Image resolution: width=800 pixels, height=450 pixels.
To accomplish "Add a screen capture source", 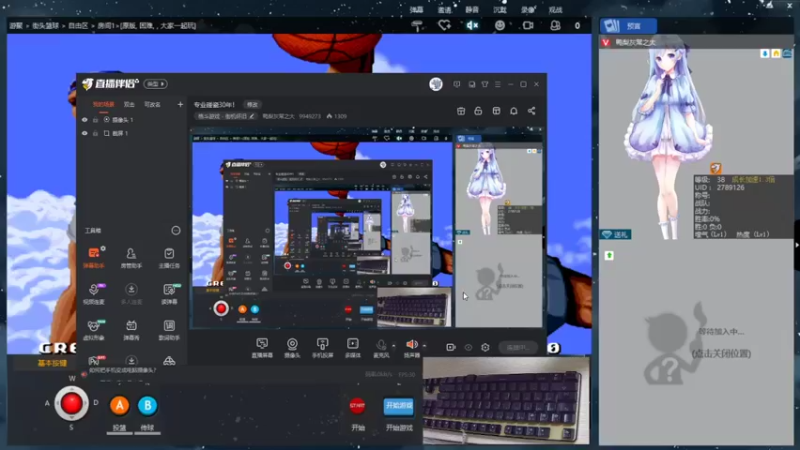I will point(262,347).
